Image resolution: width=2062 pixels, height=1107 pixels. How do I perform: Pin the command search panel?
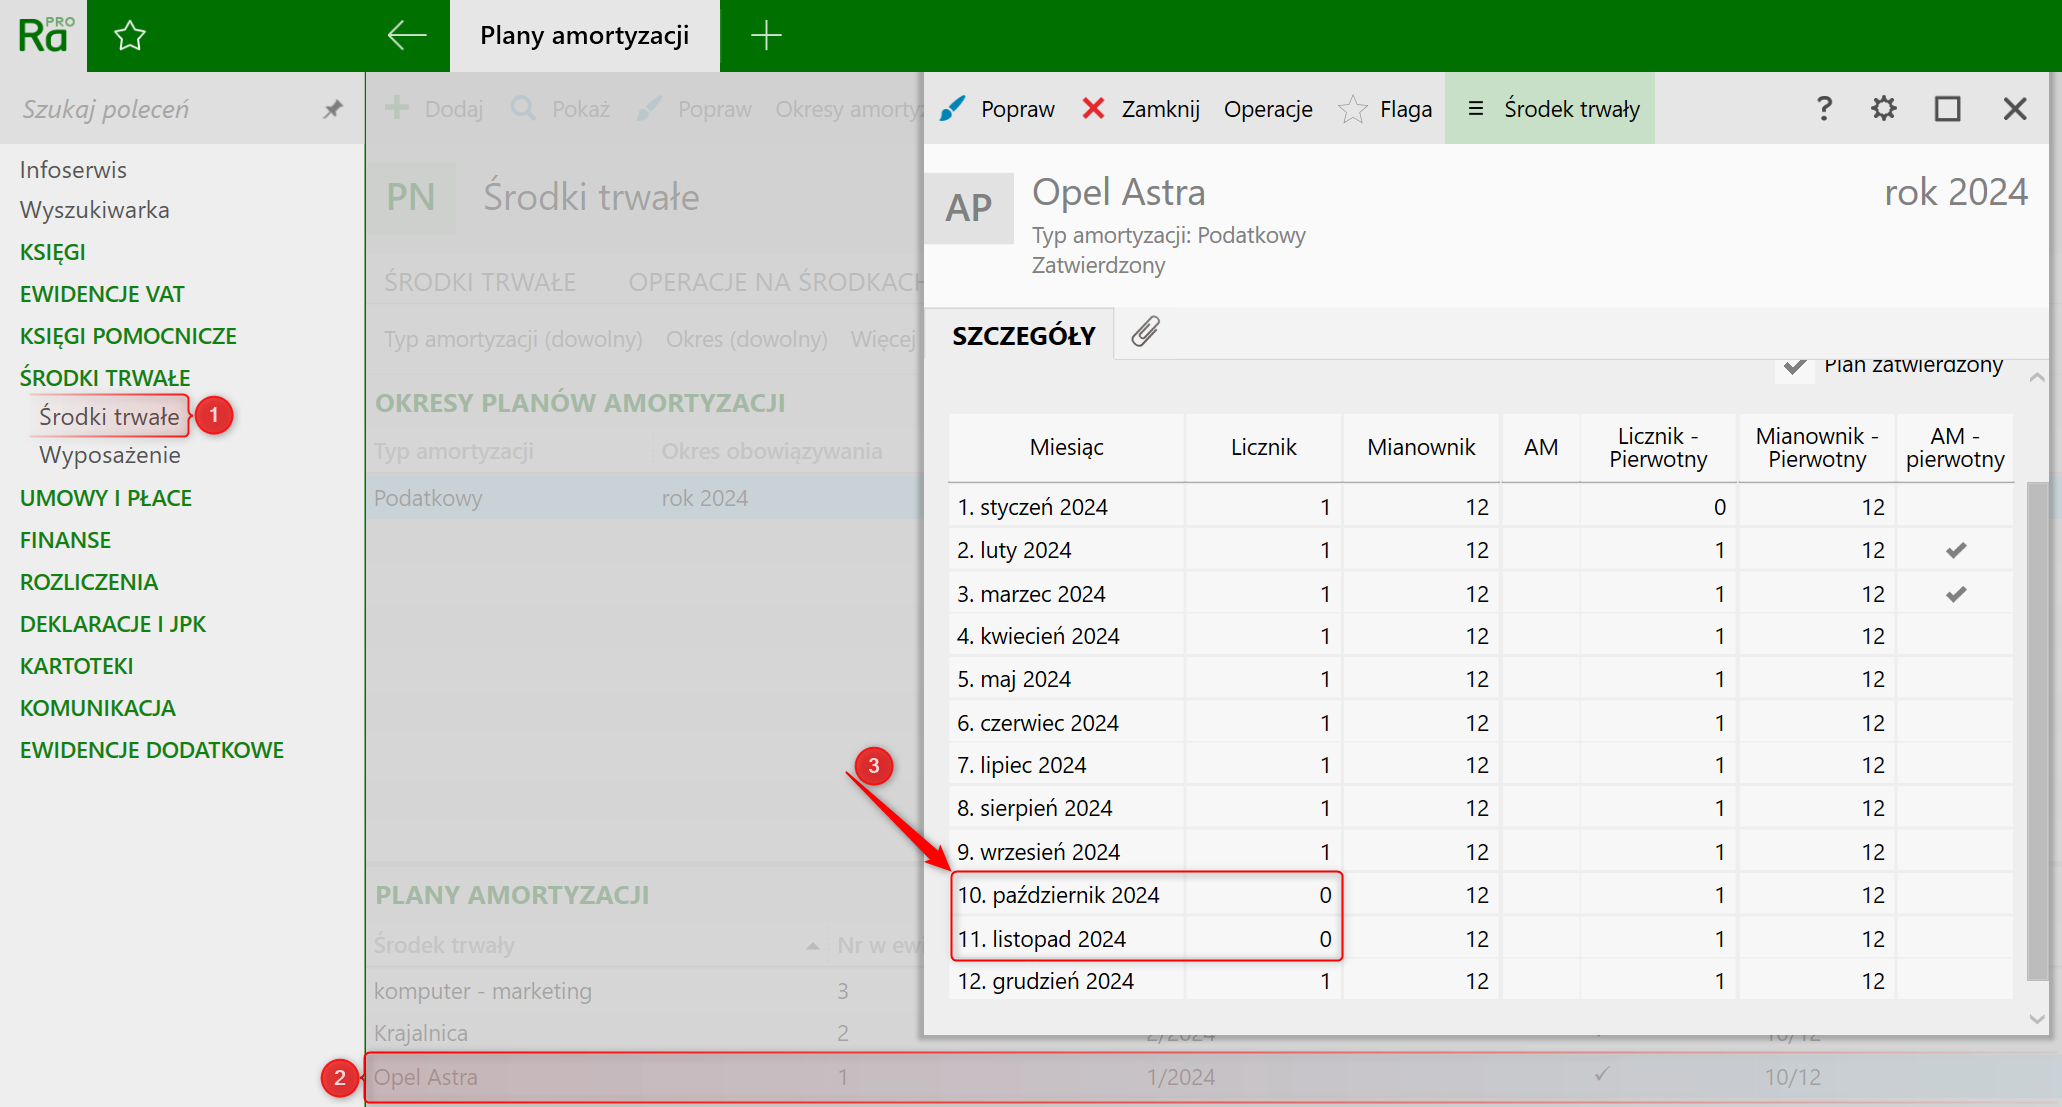point(333,109)
